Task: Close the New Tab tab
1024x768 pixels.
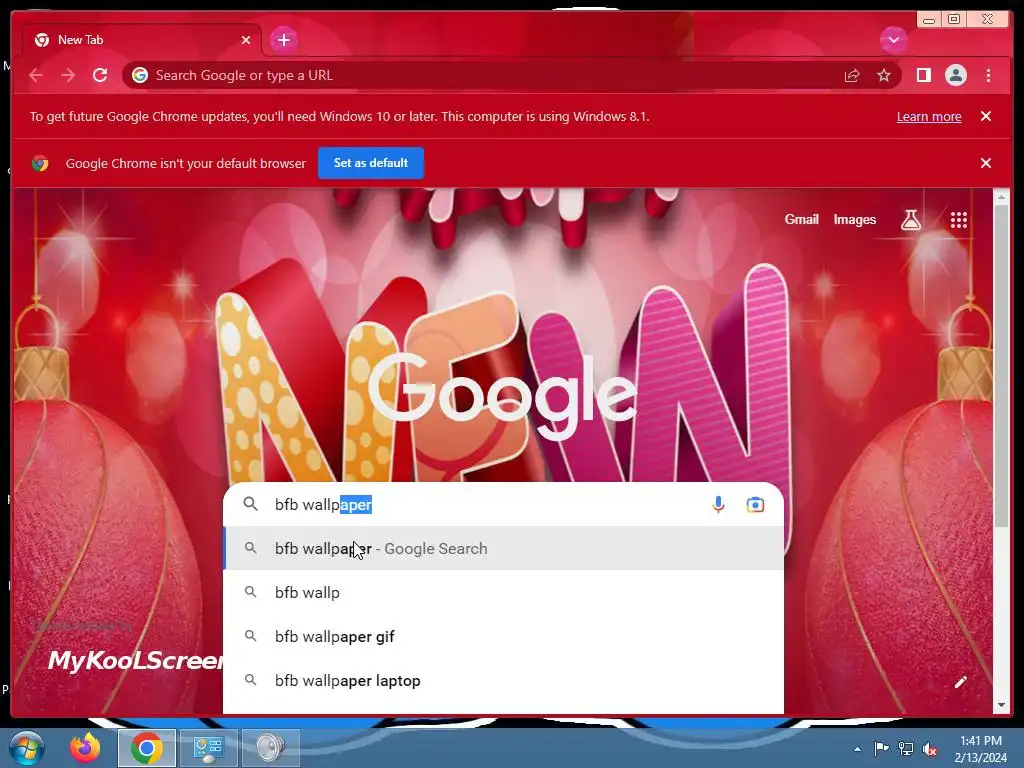Action: tap(246, 40)
